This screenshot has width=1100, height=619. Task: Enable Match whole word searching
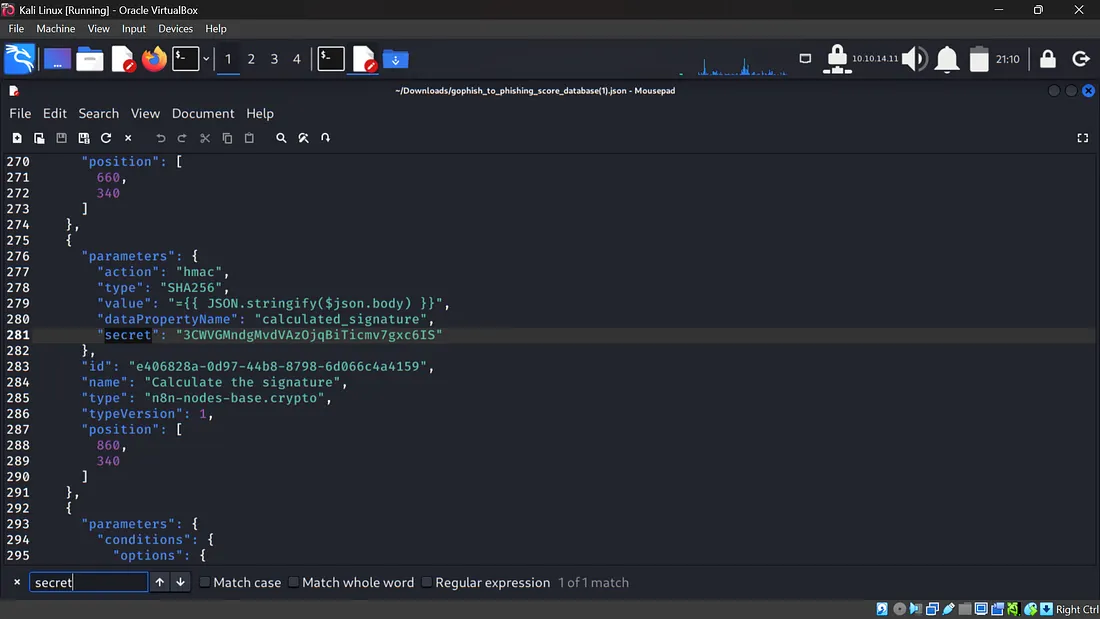point(291,582)
